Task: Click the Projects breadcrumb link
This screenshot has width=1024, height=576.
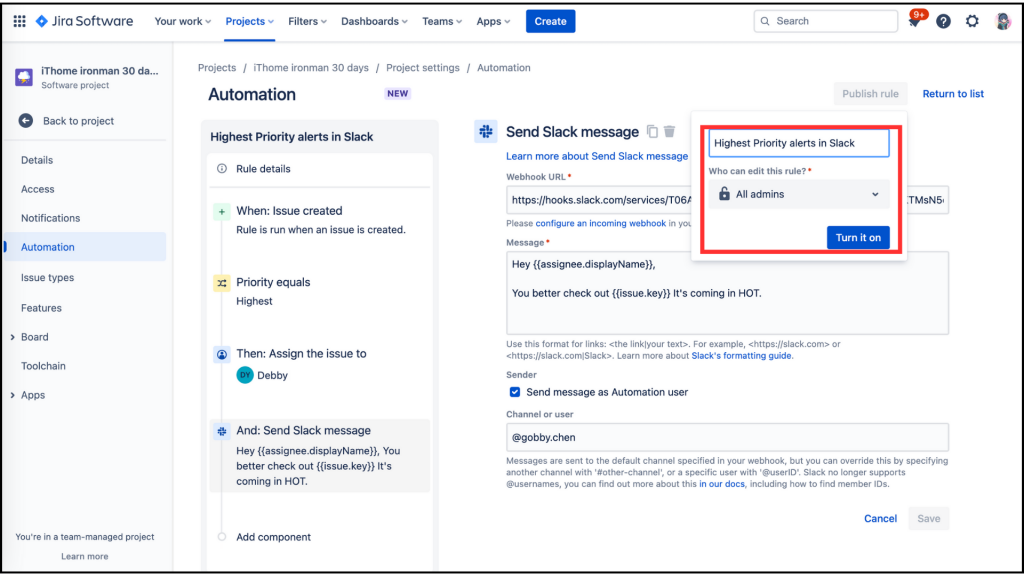Action: tap(217, 68)
